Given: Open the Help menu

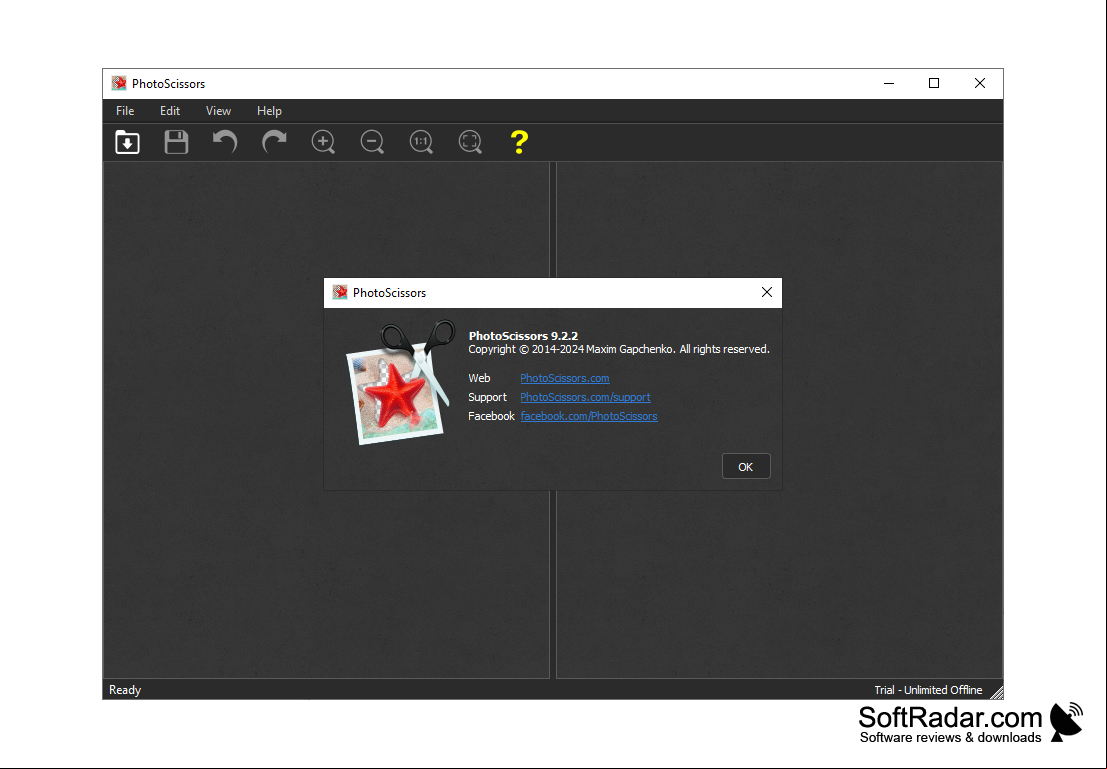Looking at the screenshot, I should tap(269, 111).
